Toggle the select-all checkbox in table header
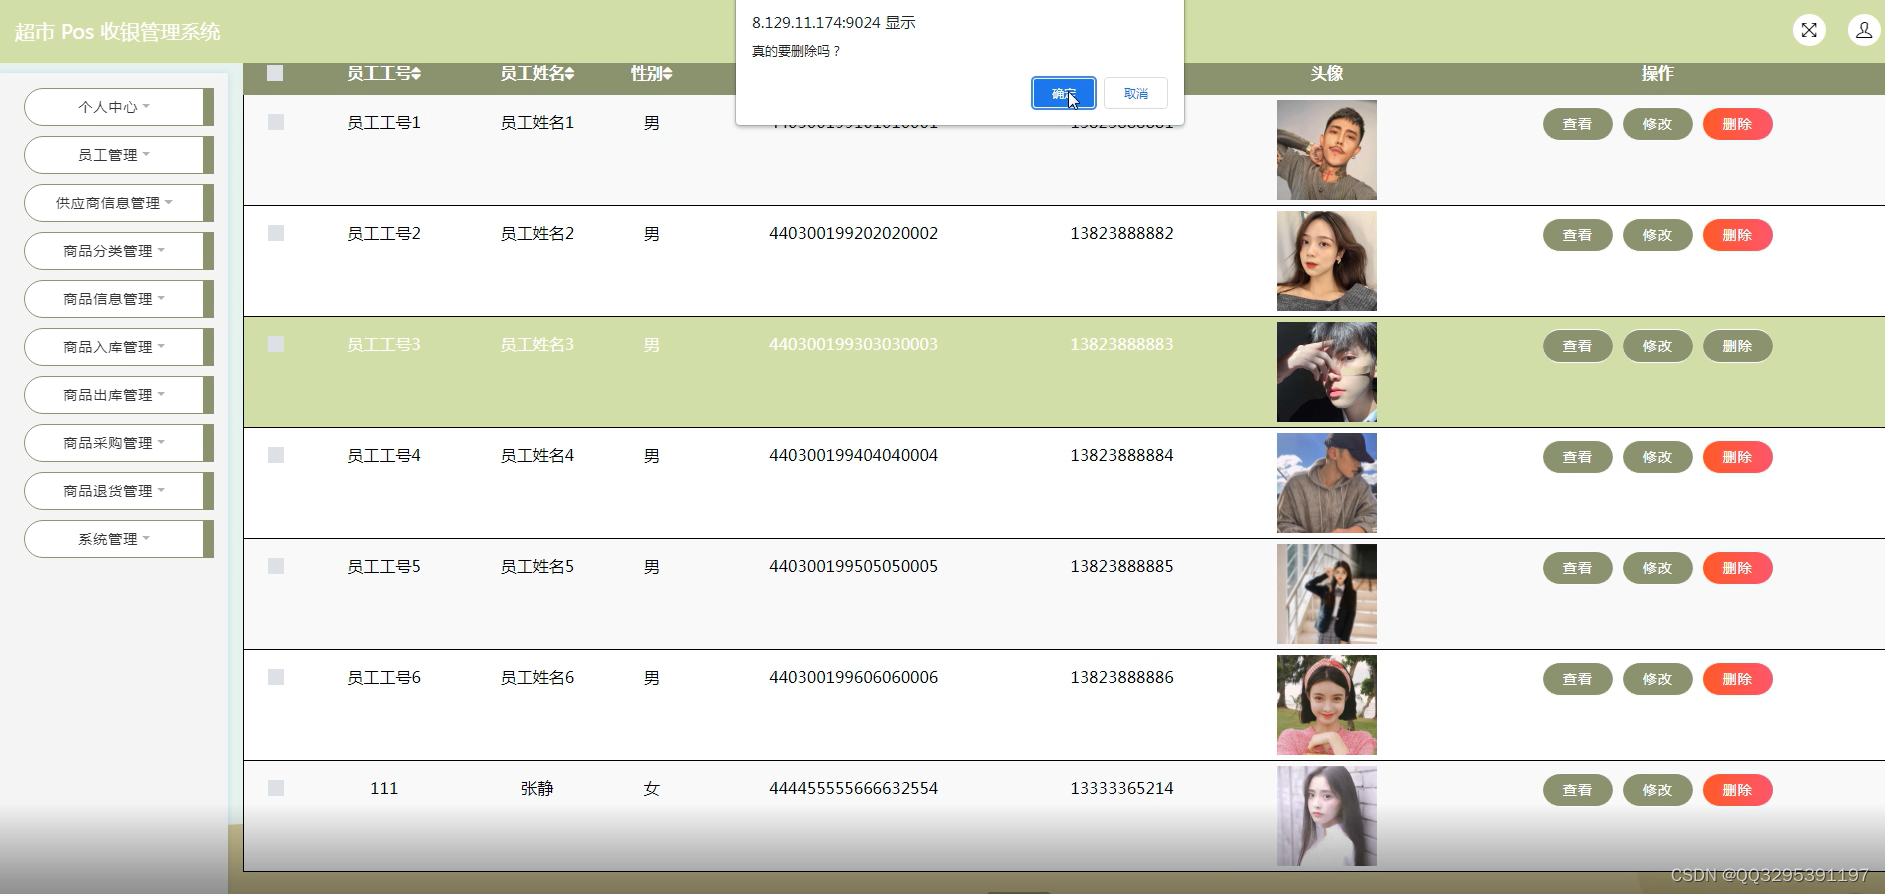 pyautogui.click(x=276, y=73)
